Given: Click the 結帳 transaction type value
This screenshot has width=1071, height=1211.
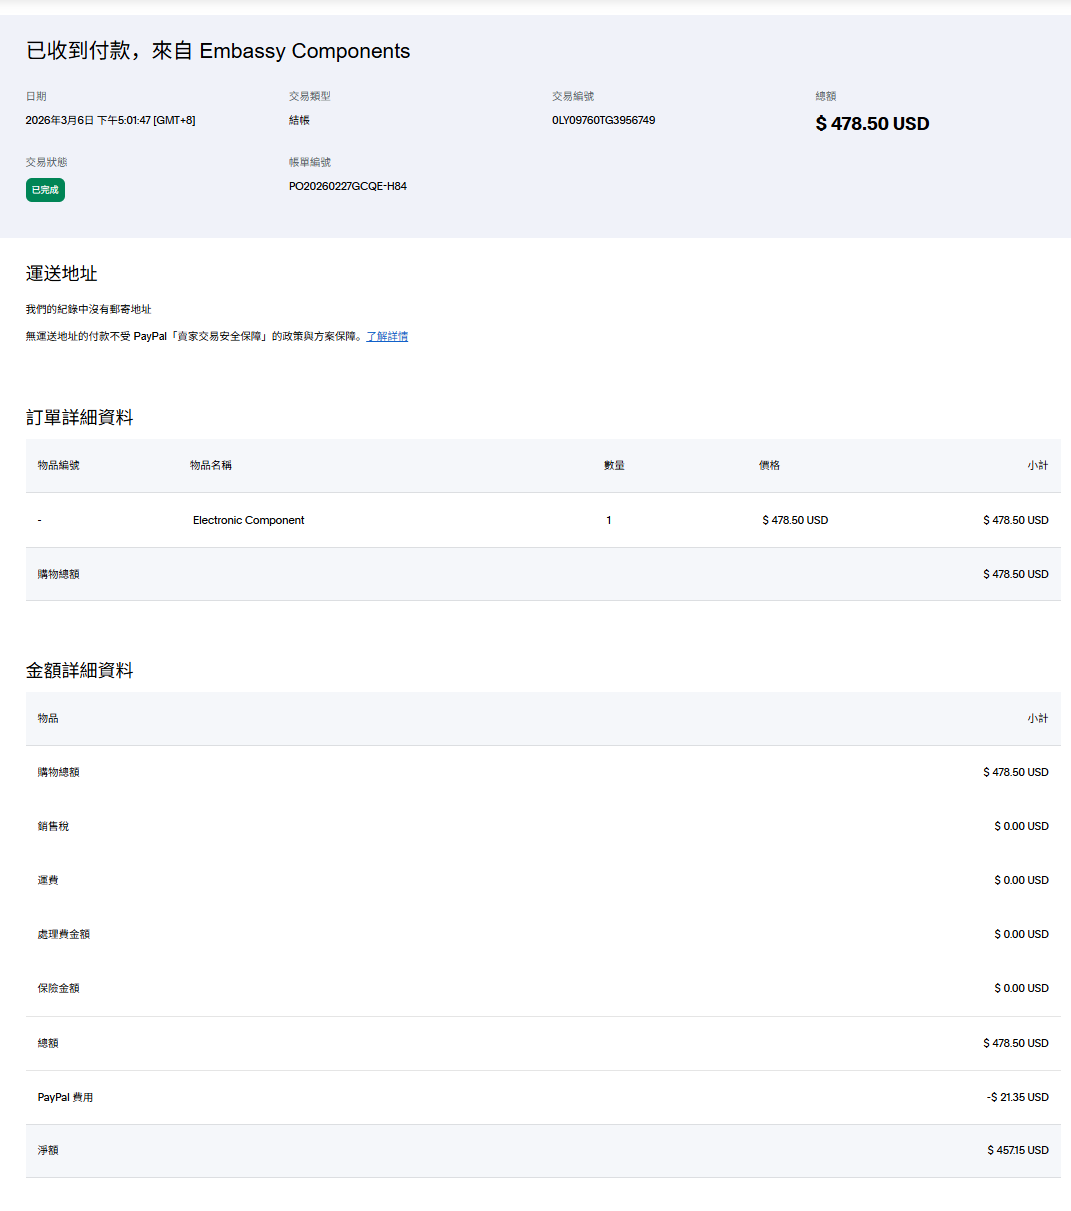Looking at the screenshot, I should (x=299, y=120).
